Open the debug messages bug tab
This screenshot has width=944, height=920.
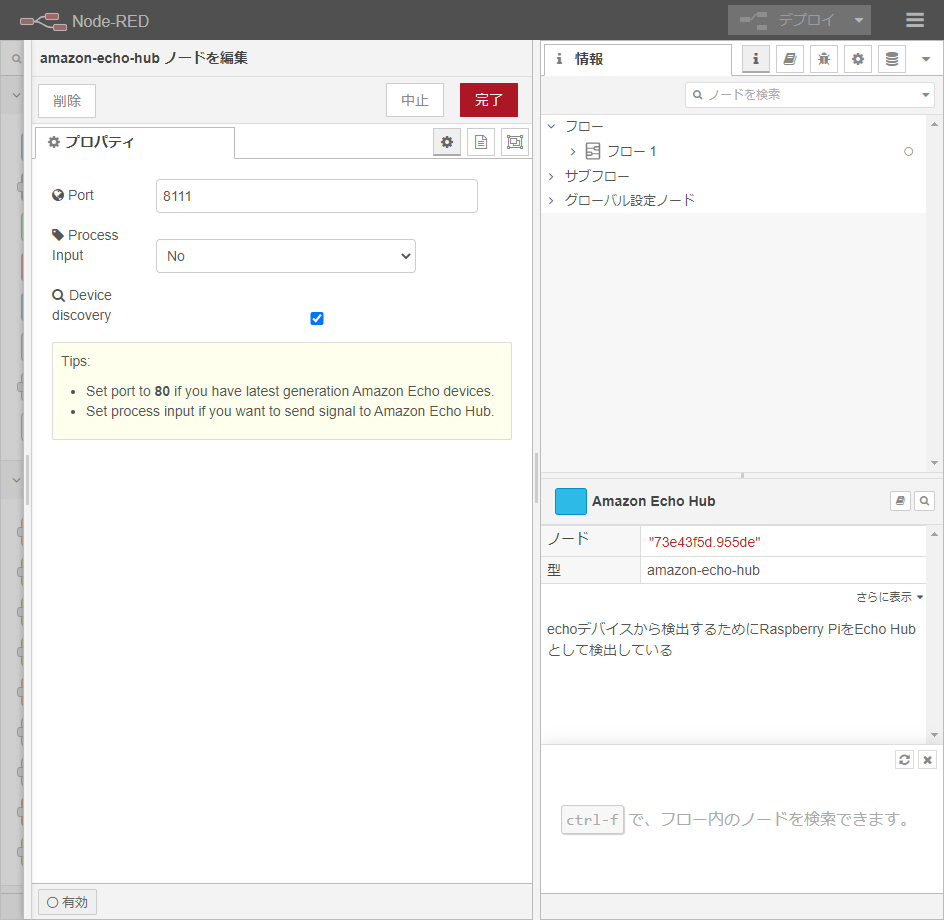click(x=824, y=59)
